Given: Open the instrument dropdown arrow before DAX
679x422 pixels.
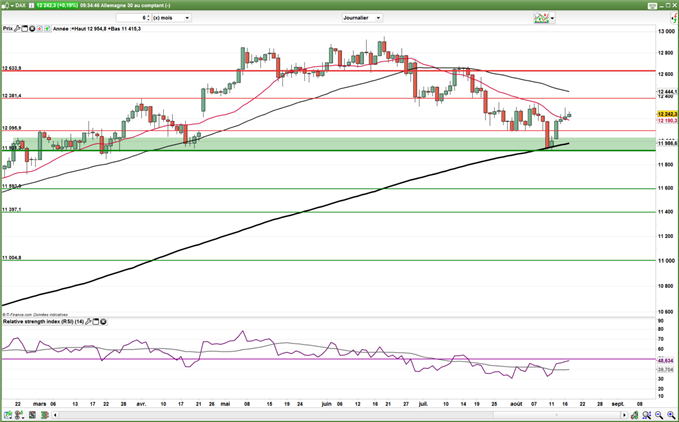Looking at the screenshot, I should pyautogui.click(x=12, y=6).
